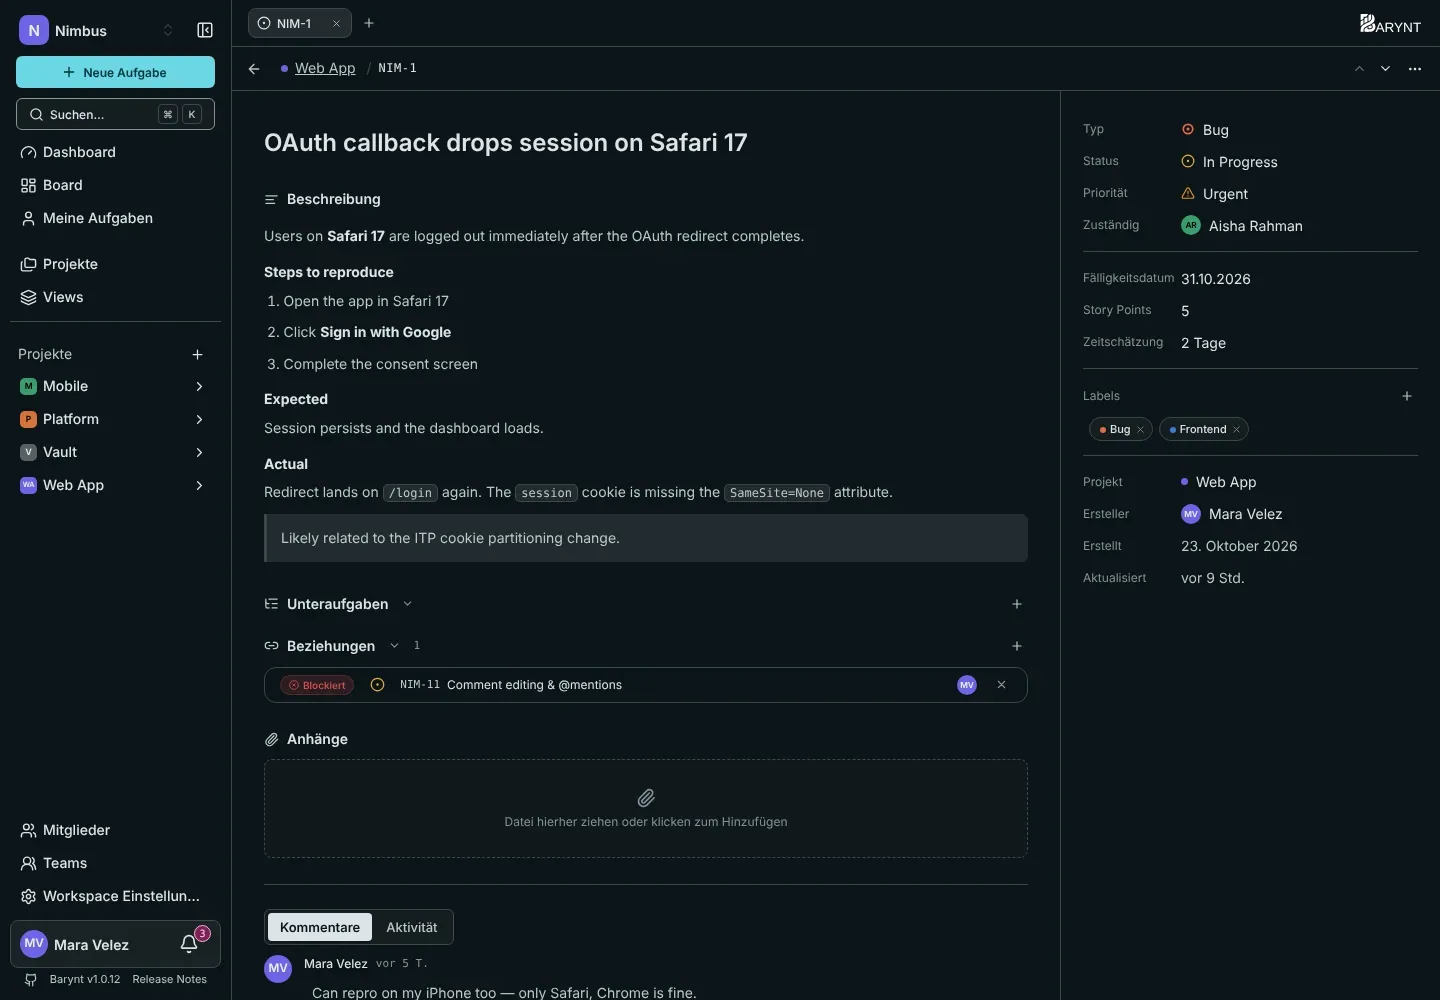
Task: Open the Nimbus workspace switcher
Action: pos(97,30)
